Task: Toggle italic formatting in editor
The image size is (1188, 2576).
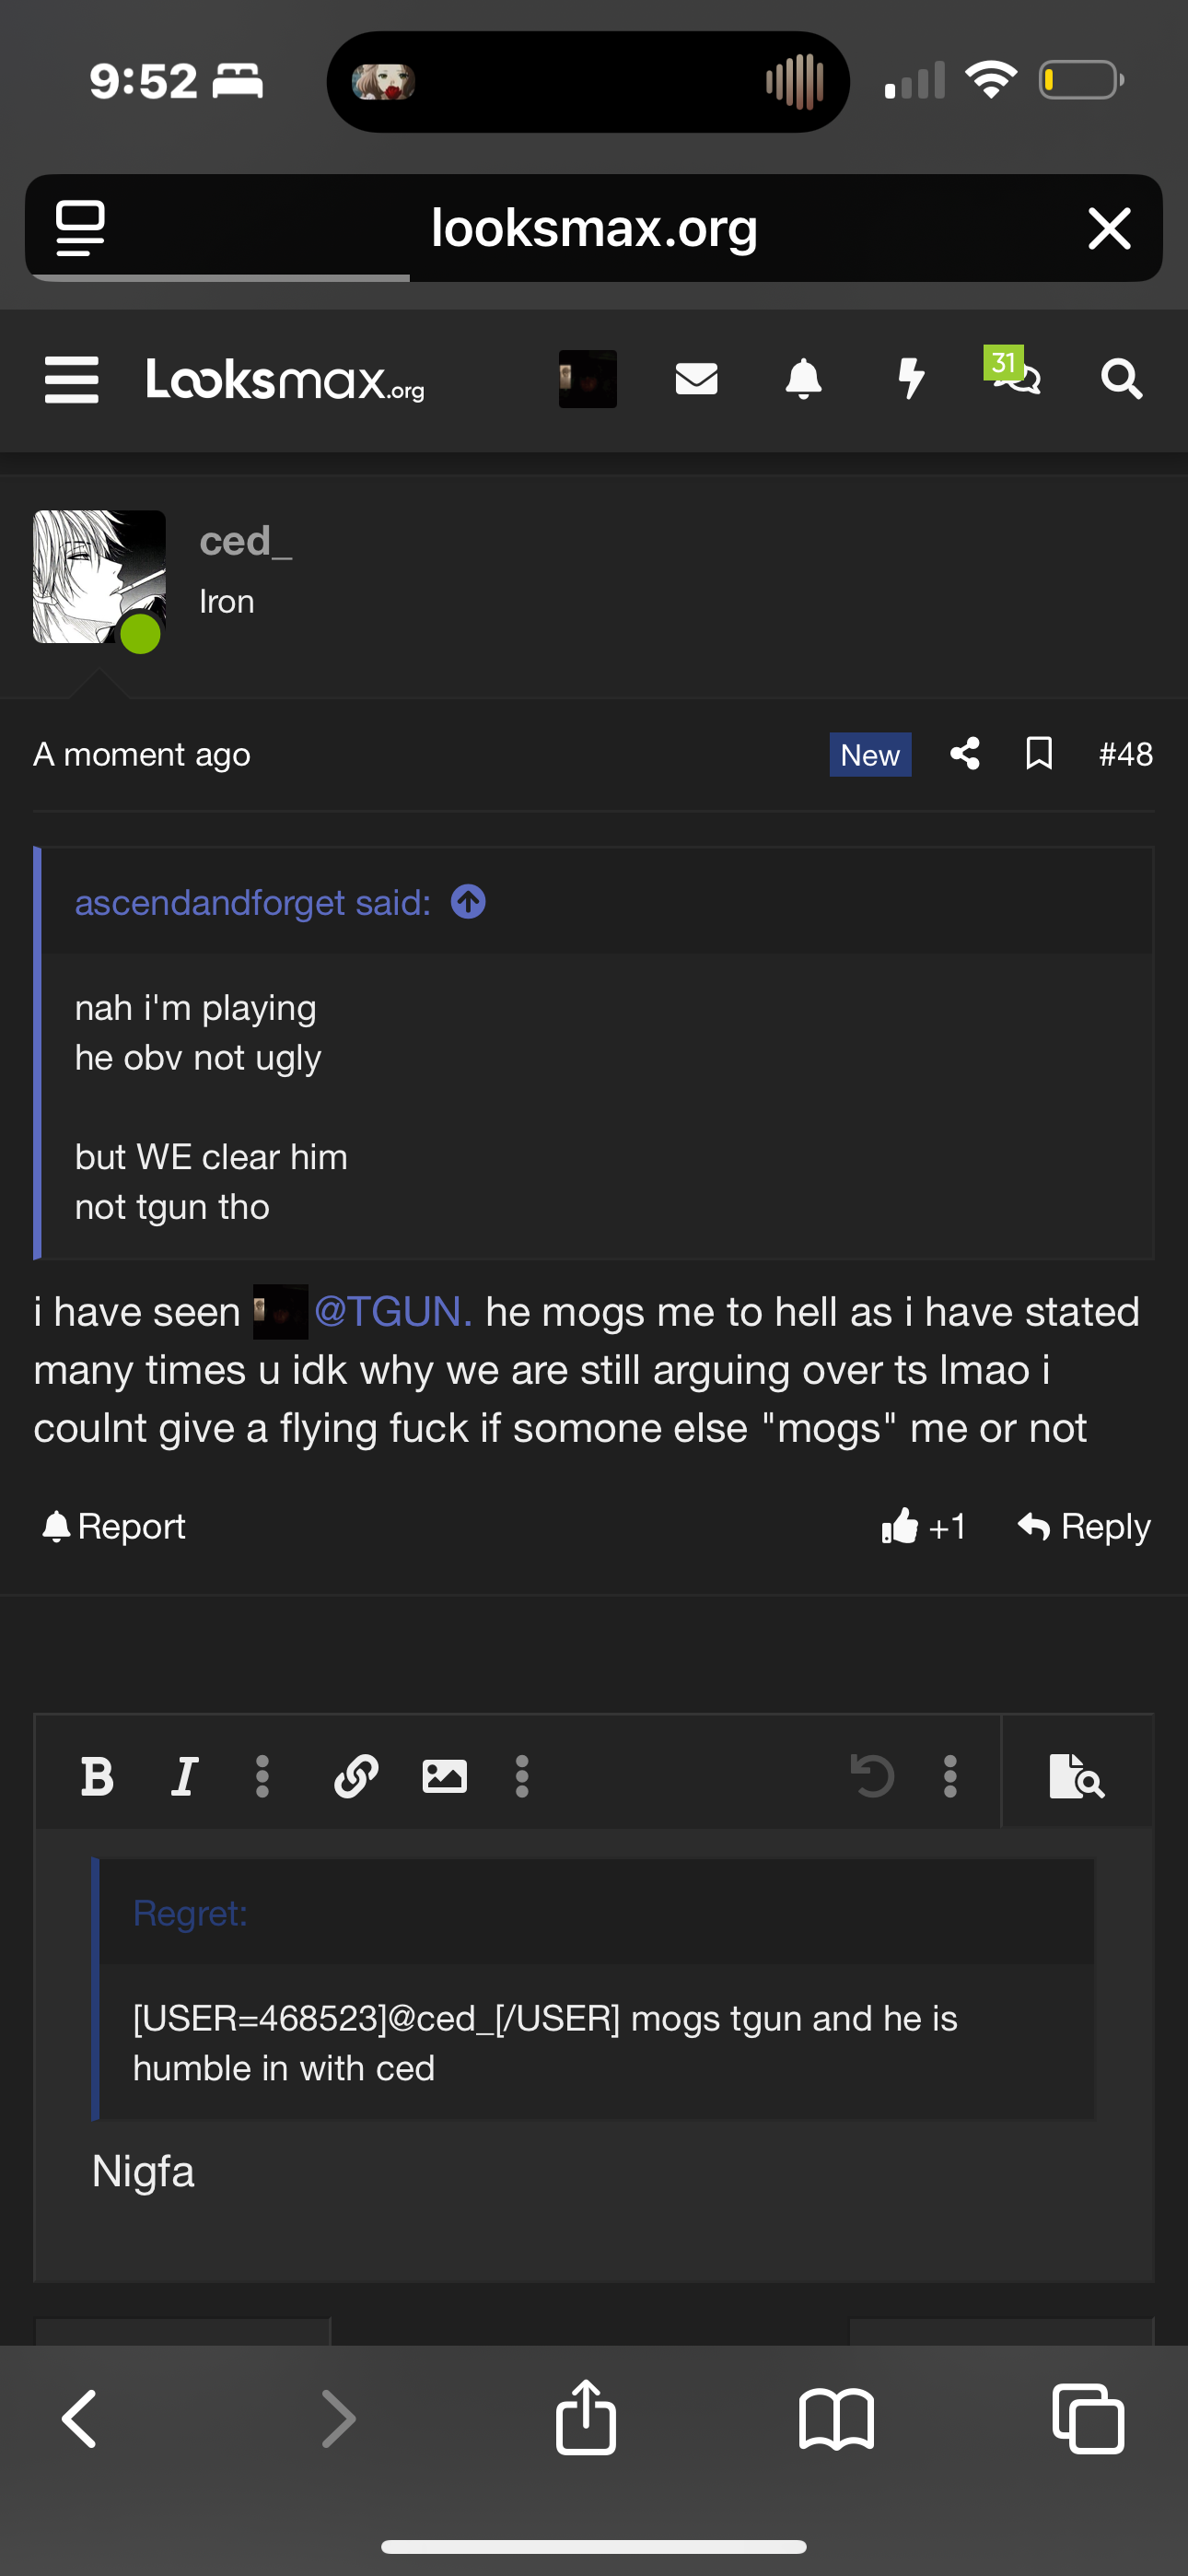Action: tap(184, 1777)
